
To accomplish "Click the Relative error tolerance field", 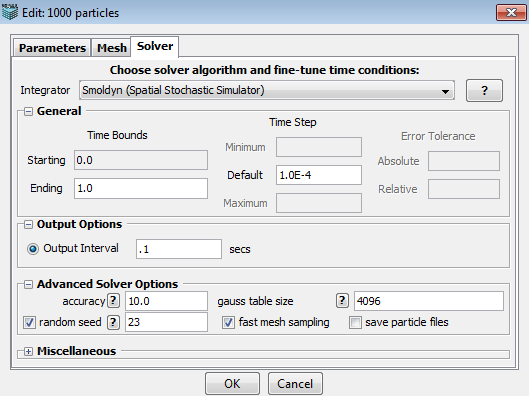I will click(464, 189).
